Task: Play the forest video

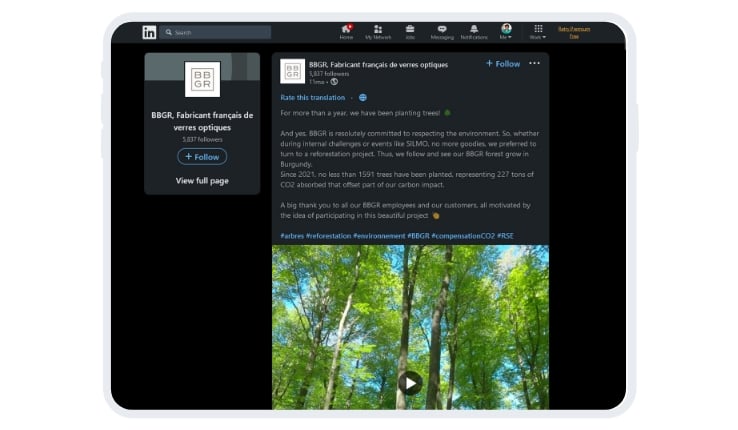Action: point(410,383)
